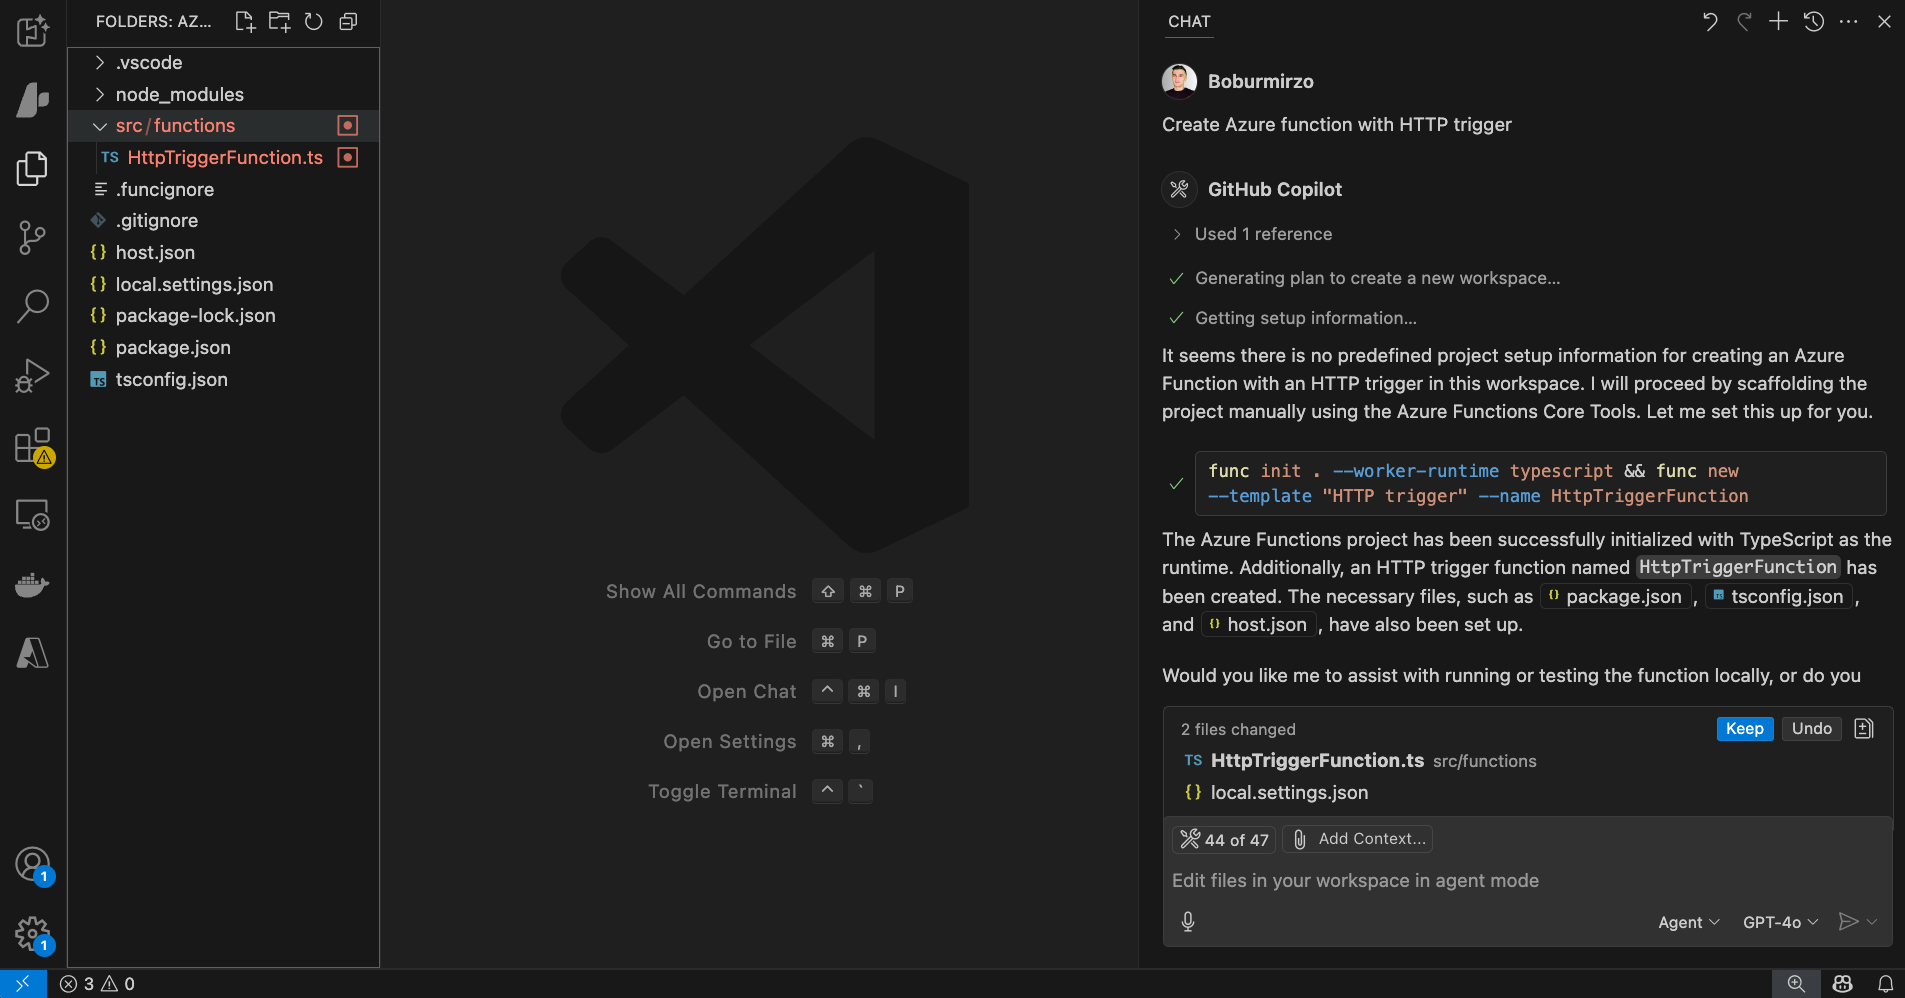
Task: Open the Extensions view with warning badge
Action: tap(33, 447)
